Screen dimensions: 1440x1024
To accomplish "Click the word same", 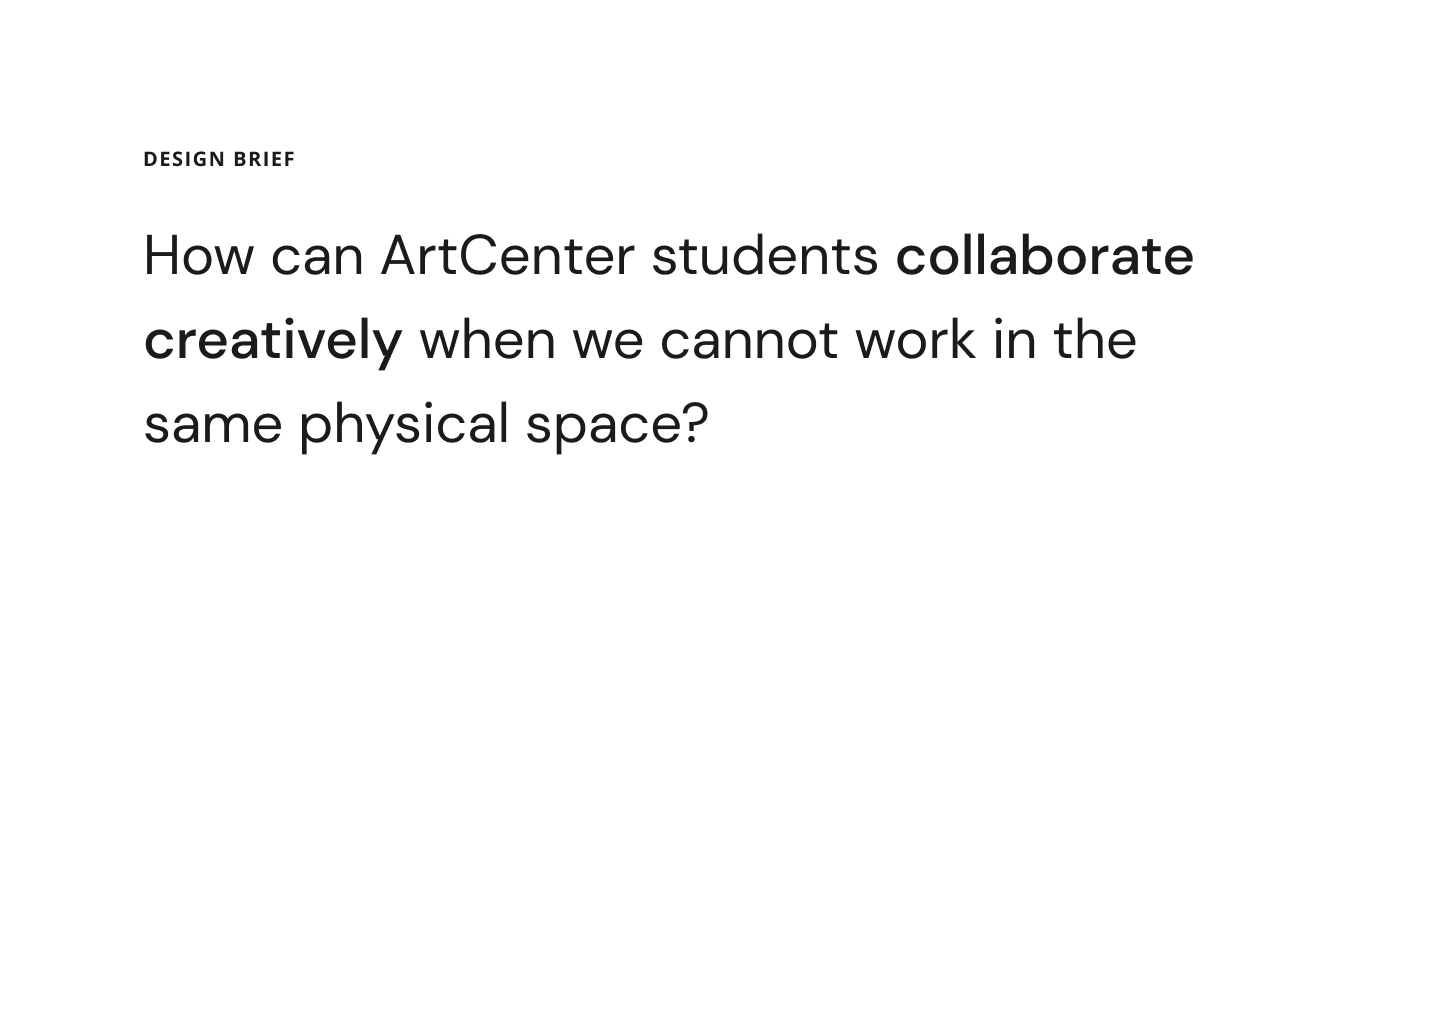I will pyautogui.click(x=212, y=424).
